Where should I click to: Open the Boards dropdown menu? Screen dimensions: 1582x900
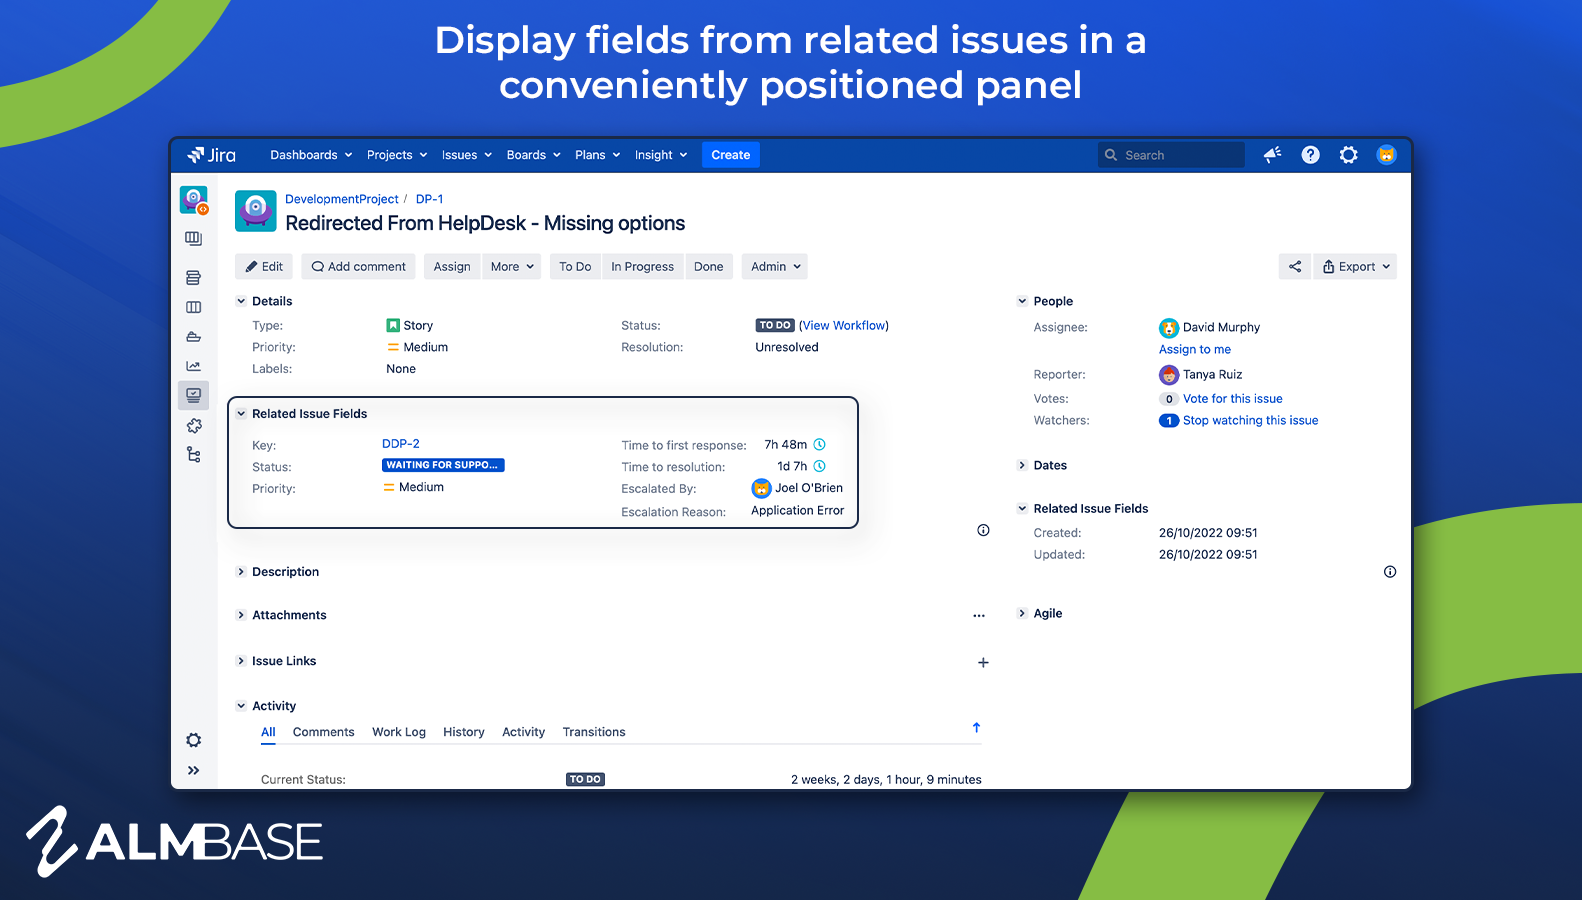[533, 155]
